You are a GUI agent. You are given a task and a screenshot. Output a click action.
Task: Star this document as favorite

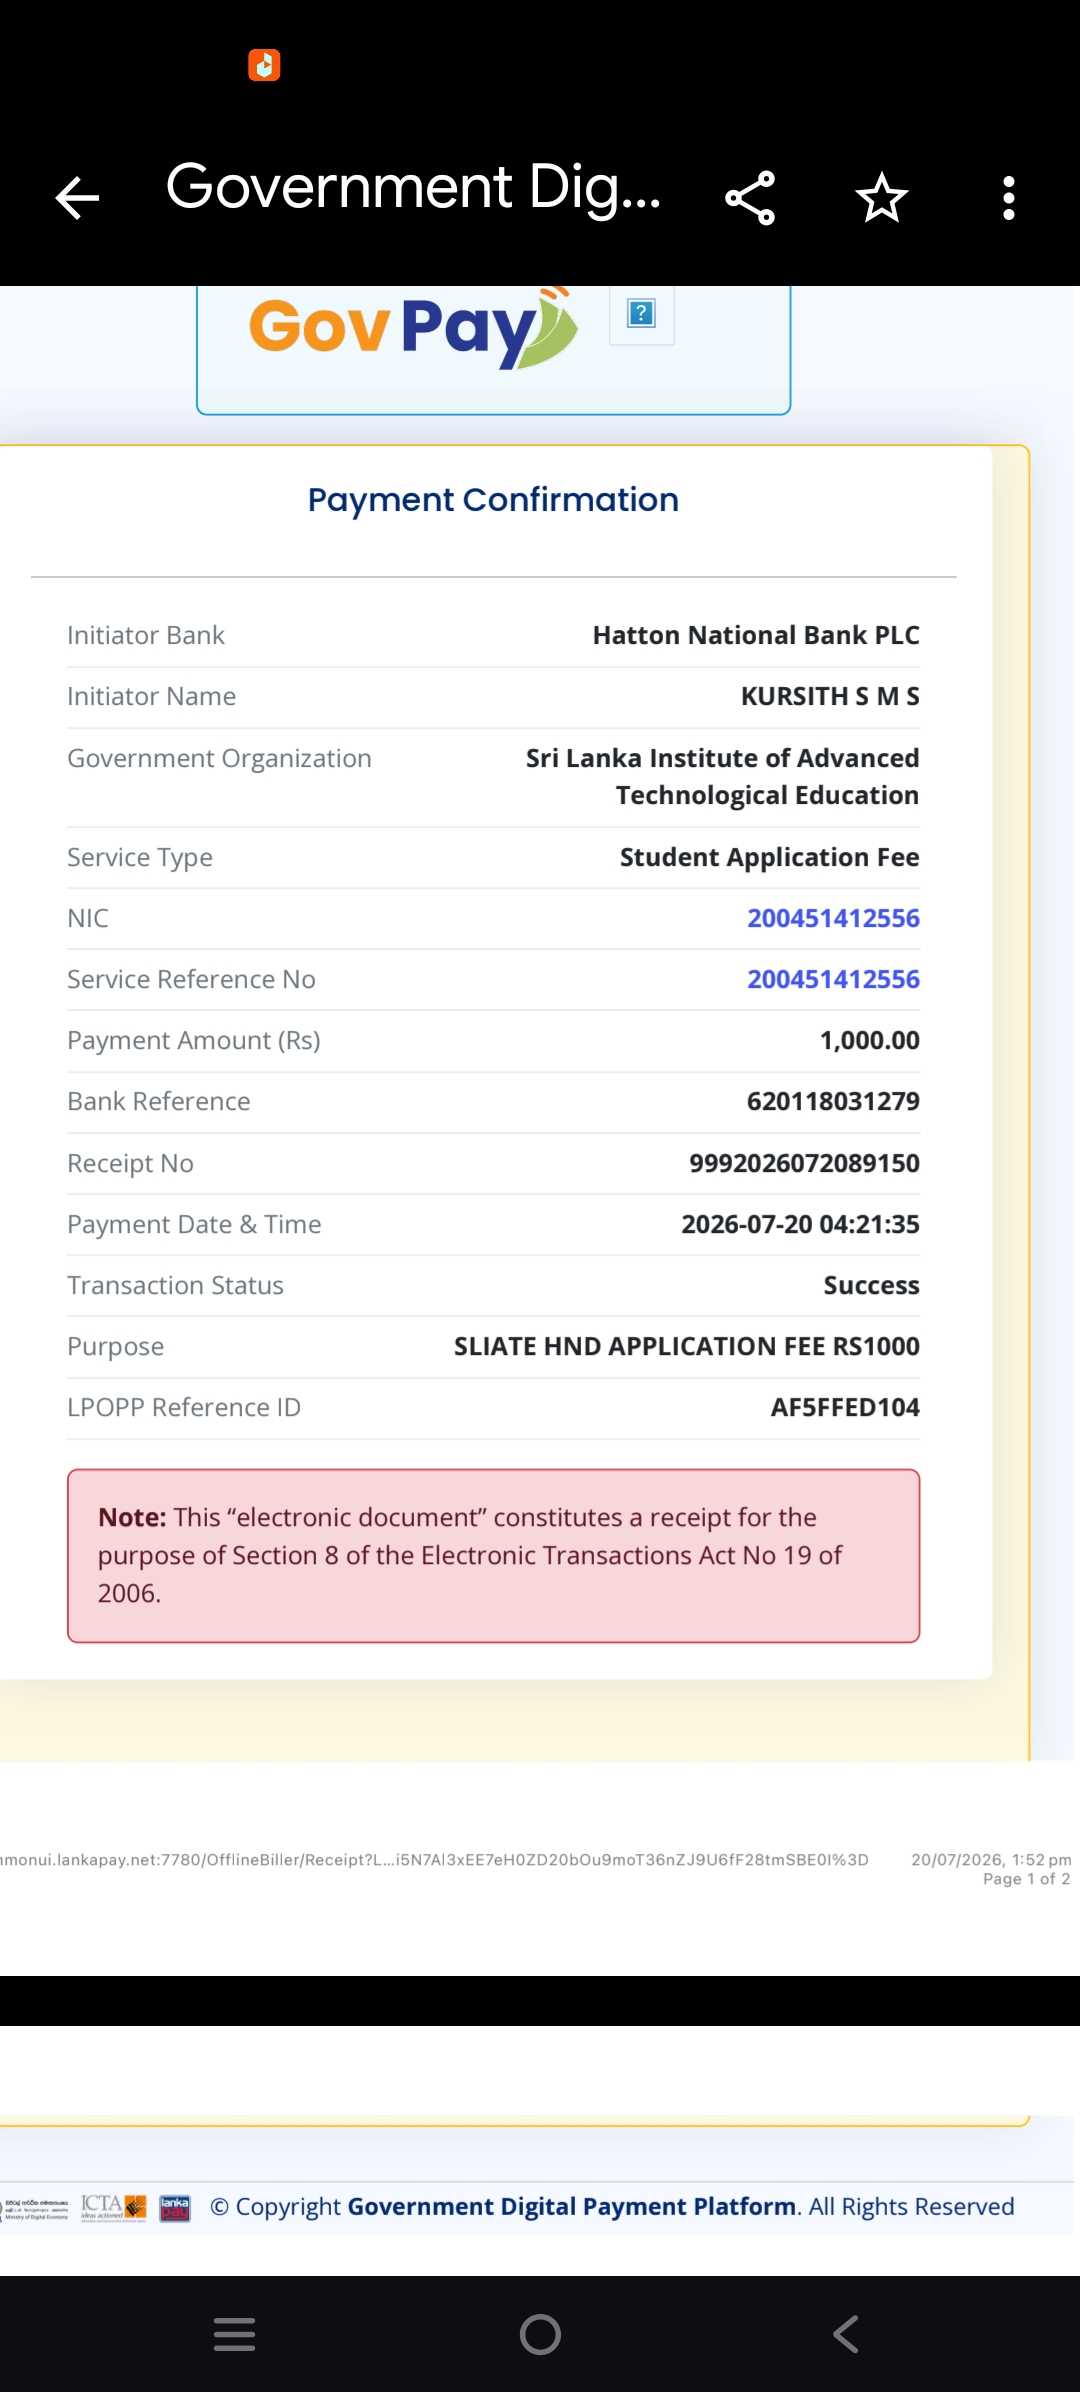882,198
